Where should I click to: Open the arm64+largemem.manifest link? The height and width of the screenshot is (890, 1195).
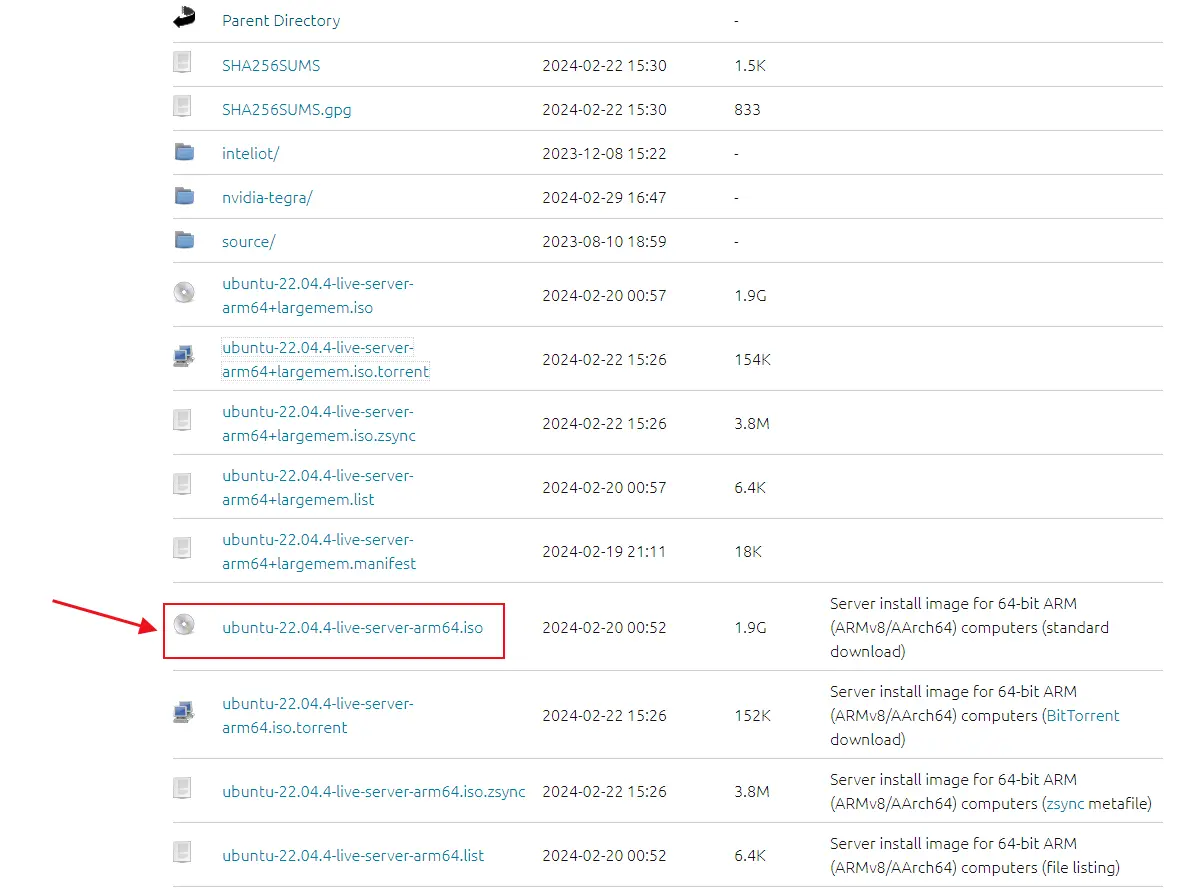click(x=319, y=552)
